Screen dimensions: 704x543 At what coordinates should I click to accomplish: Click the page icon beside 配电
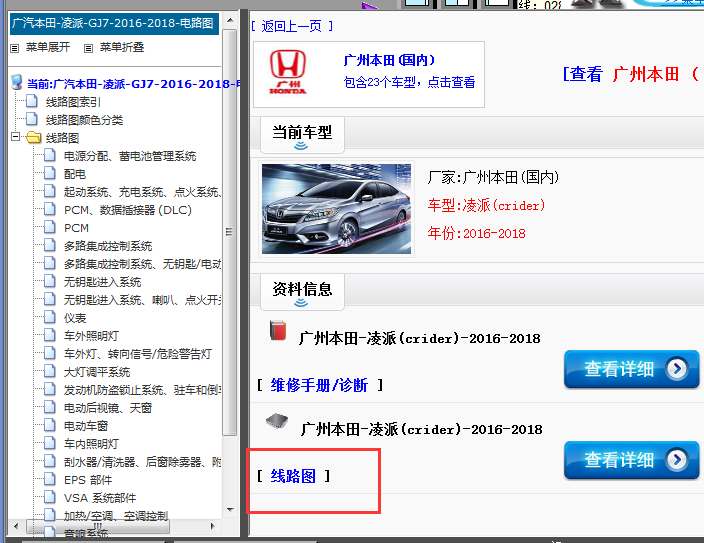50,173
